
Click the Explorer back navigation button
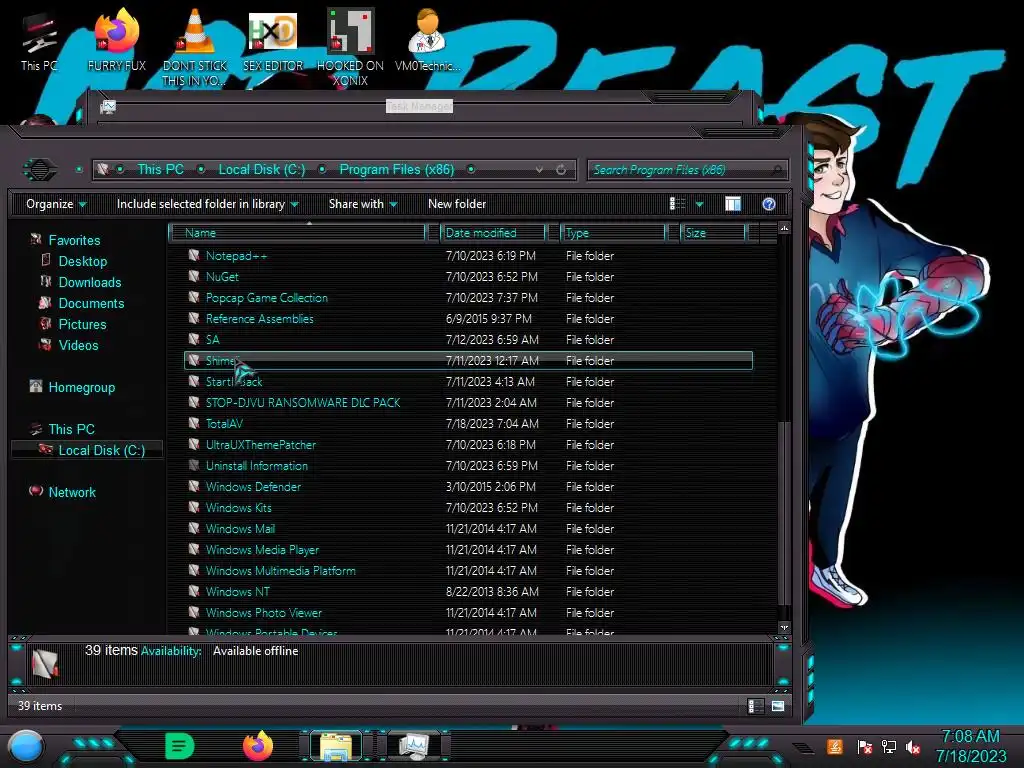pos(40,170)
